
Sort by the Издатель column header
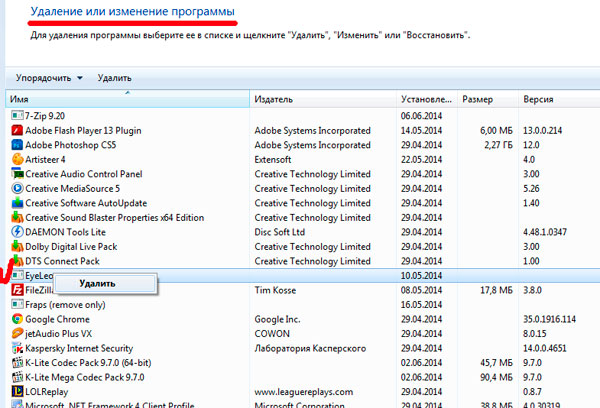323,100
